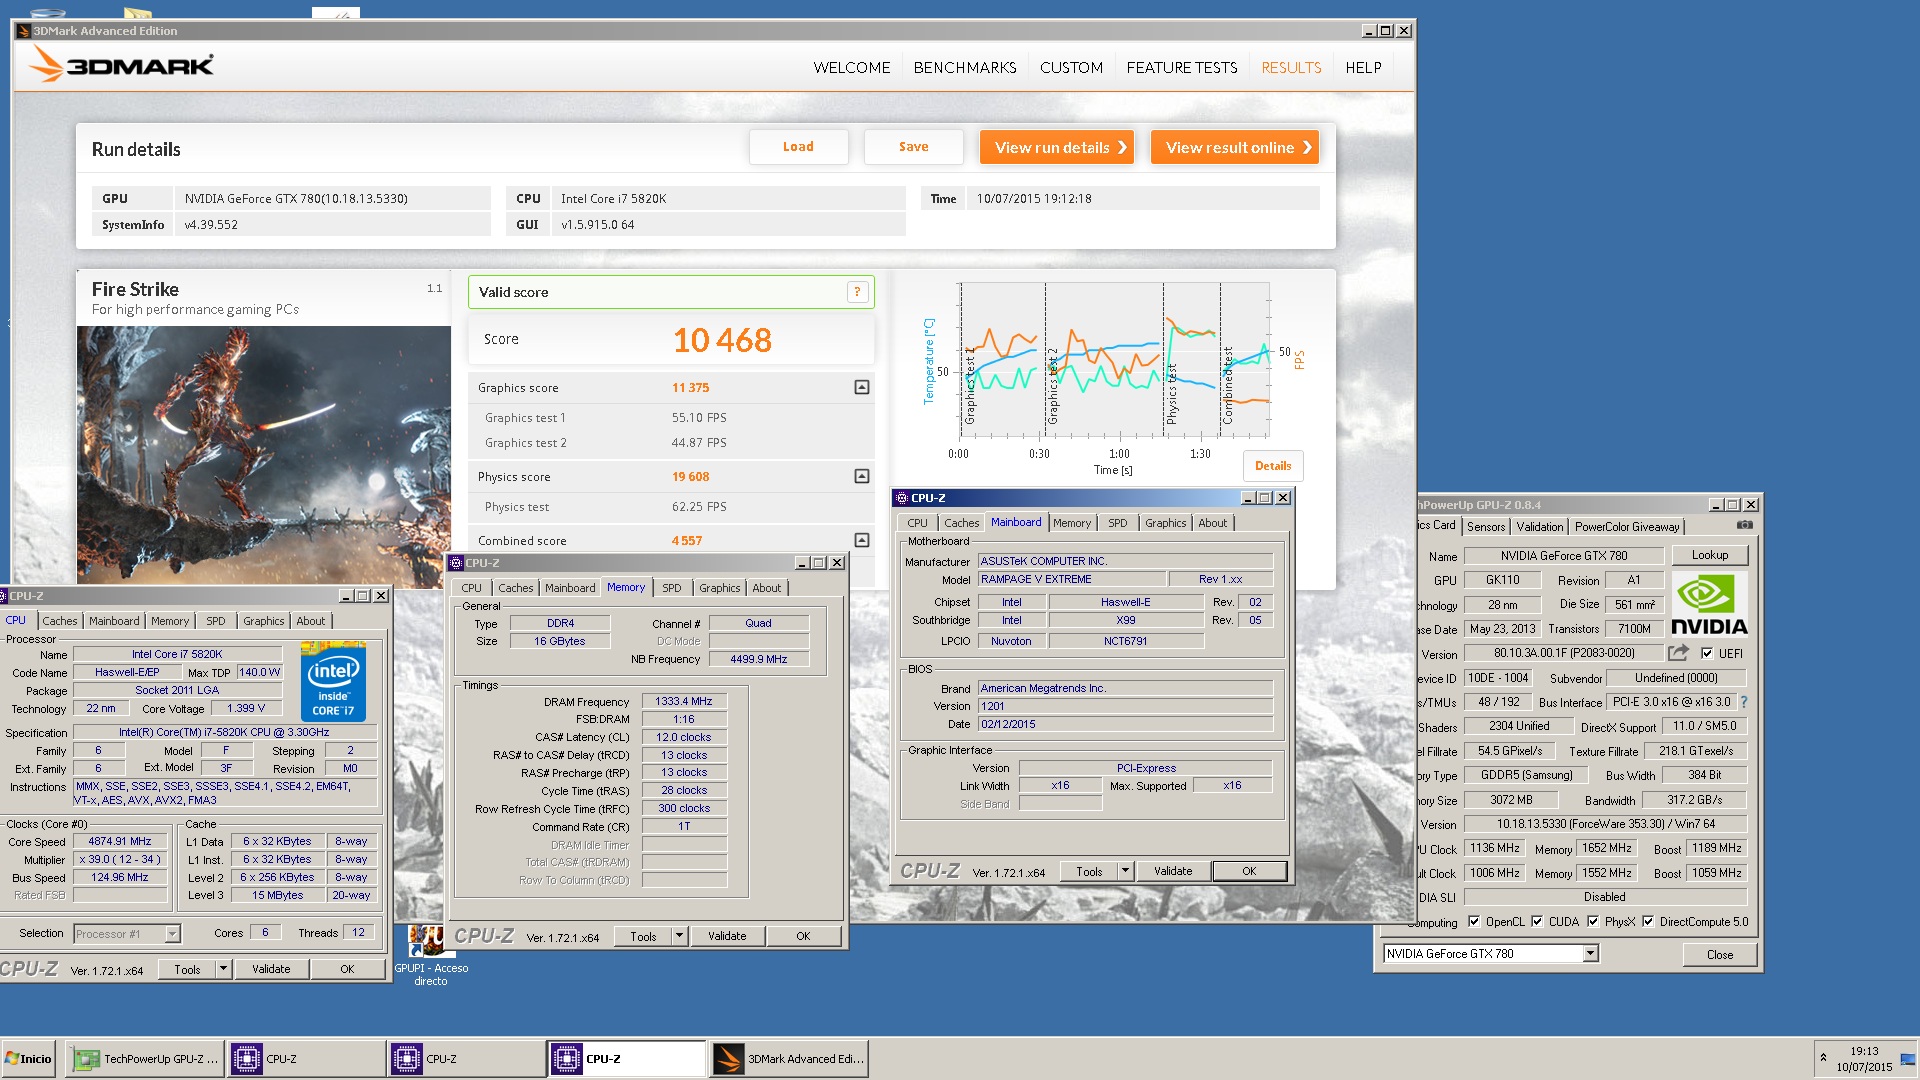The height and width of the screenshot is (1080, 1920).
Task: Switch to the Sensors tab in GPU-Z
Action: point(1486,526)
